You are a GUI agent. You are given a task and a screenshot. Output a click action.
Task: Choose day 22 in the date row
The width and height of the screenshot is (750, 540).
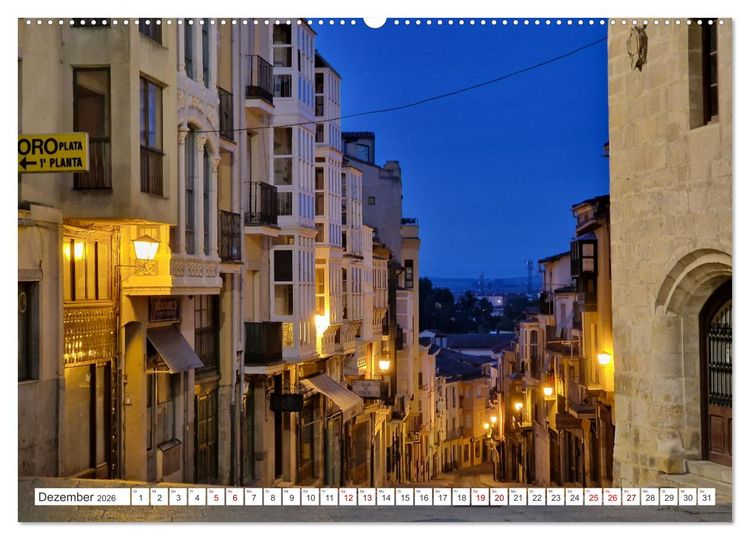(537, 497)
